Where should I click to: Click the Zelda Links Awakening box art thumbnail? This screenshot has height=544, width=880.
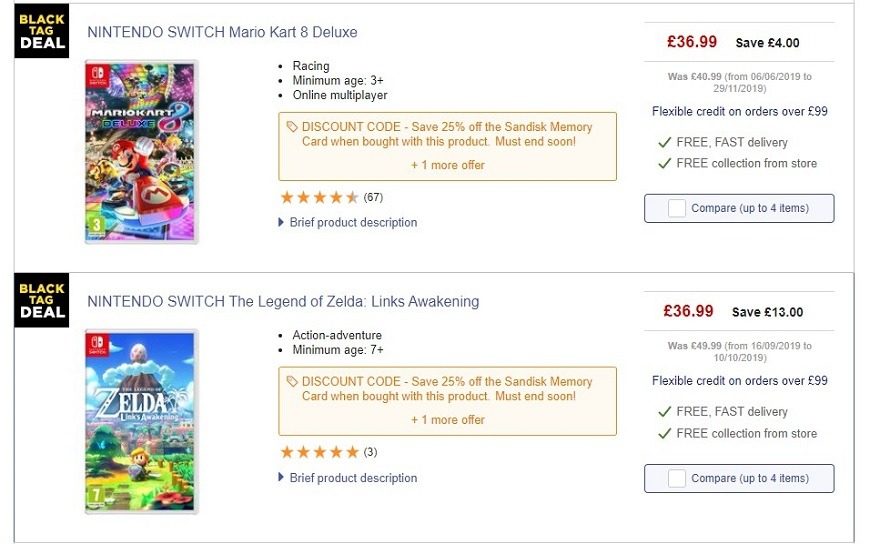pyautogui.click(x=141, y=422)
